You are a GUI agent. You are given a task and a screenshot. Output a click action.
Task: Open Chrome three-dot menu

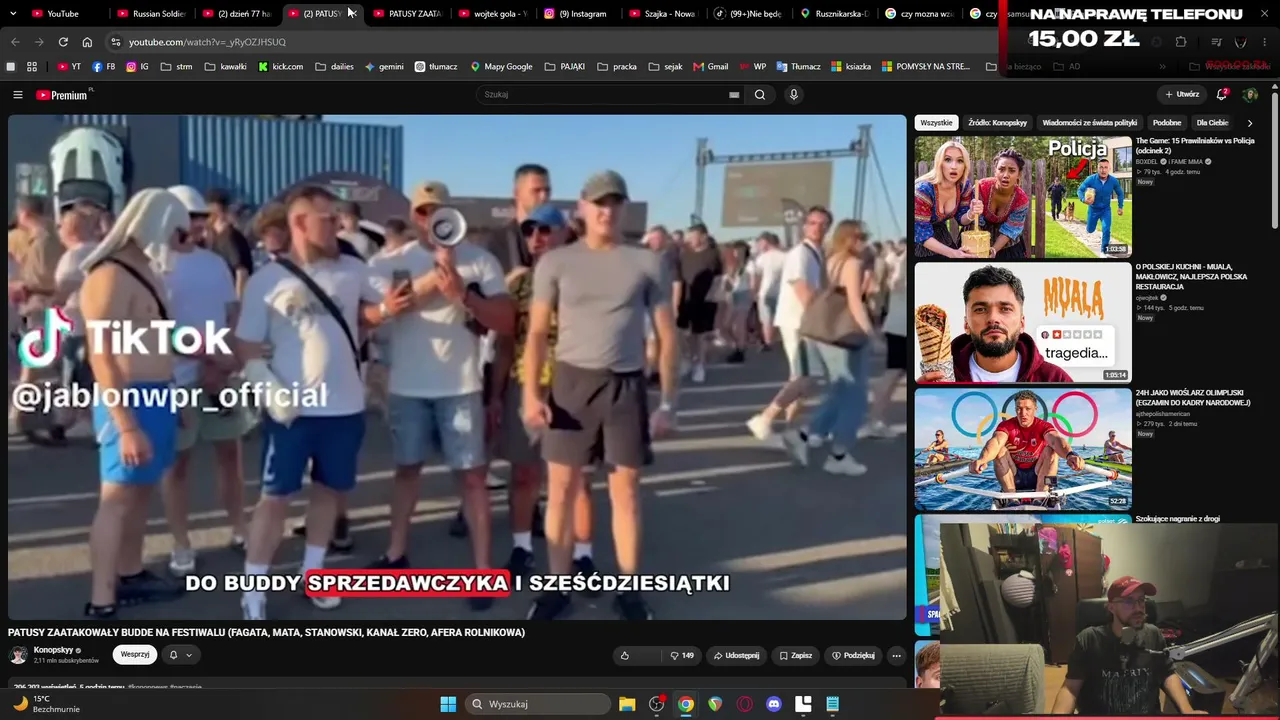point(1265,42)
